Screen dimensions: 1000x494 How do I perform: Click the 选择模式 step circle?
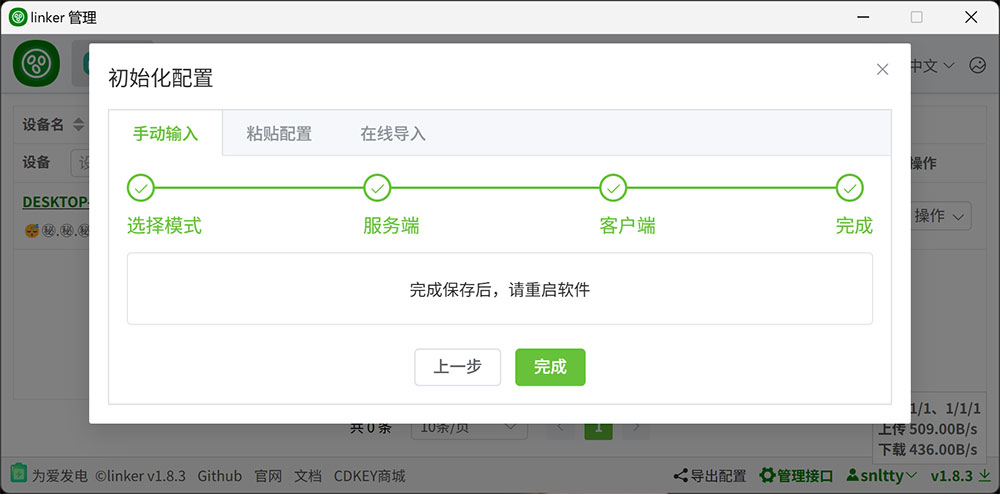[x=141, y=188]
